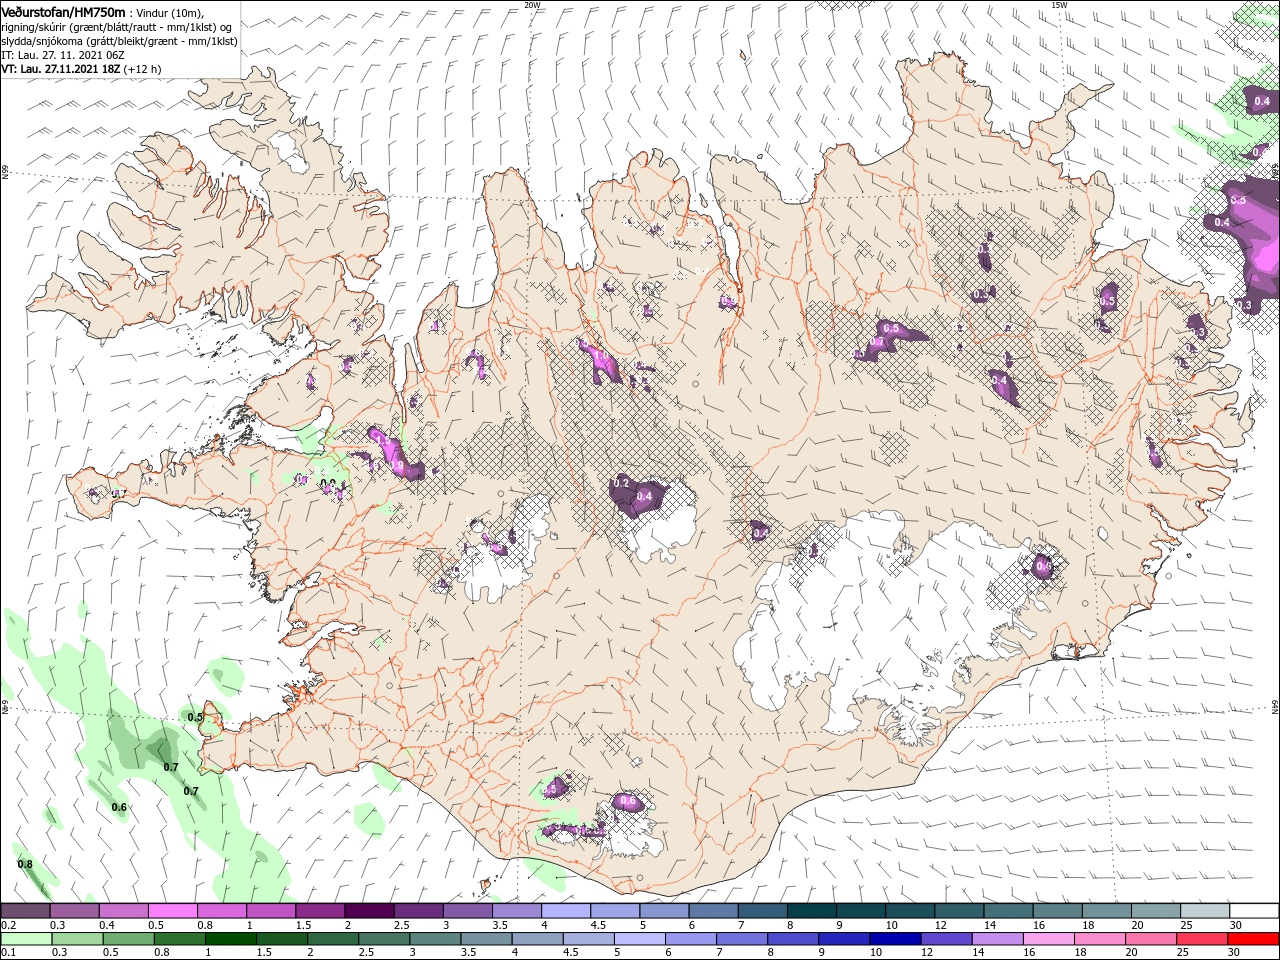Pick the upper-row lavender swatch starting at 4
The width and height of the screenshot is (1280, 960).
pyautogui.click(x=565, y=911)
